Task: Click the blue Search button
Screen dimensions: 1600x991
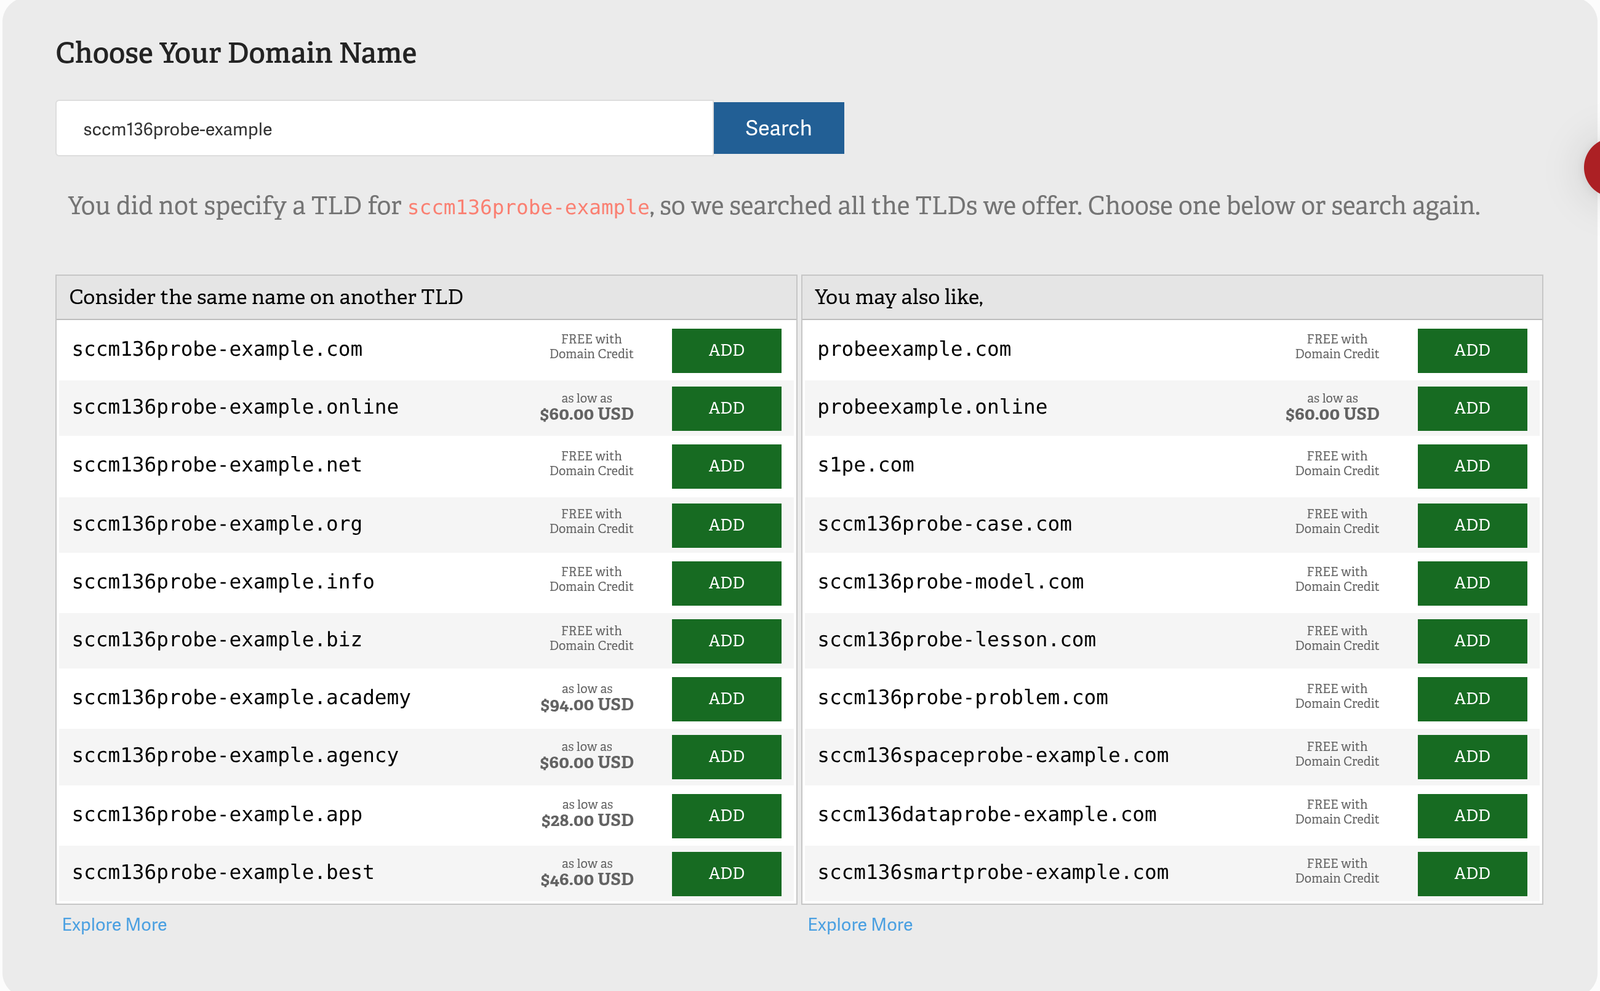Action: click(x=778, y=128)
